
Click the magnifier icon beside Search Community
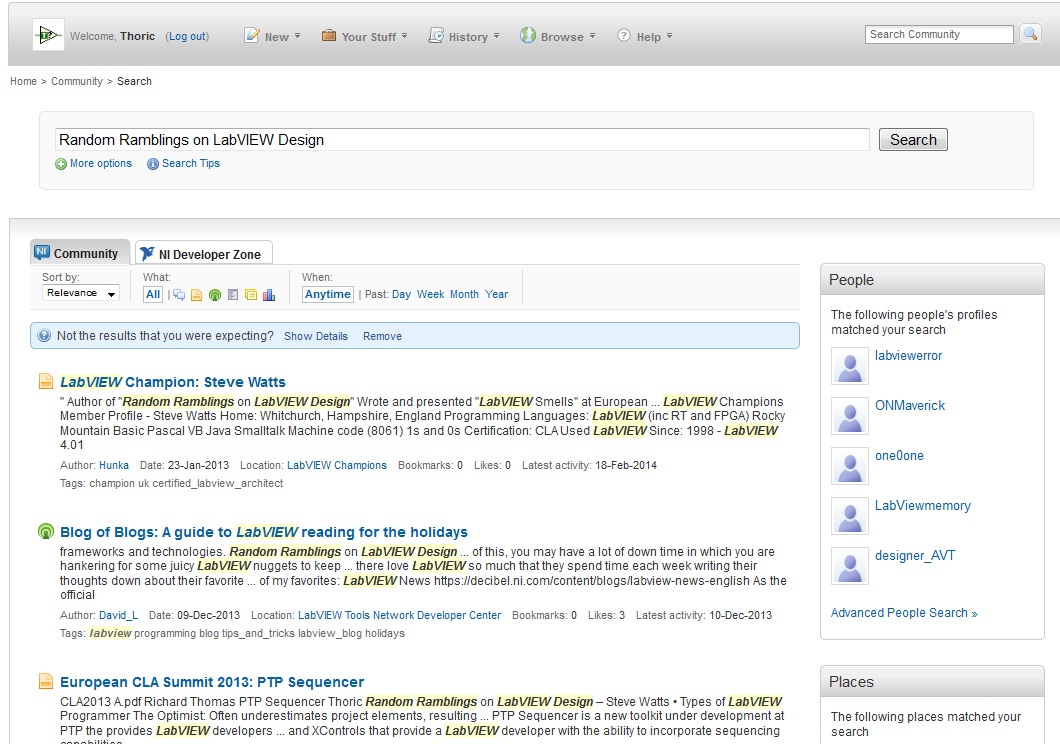coord(1030,34)
